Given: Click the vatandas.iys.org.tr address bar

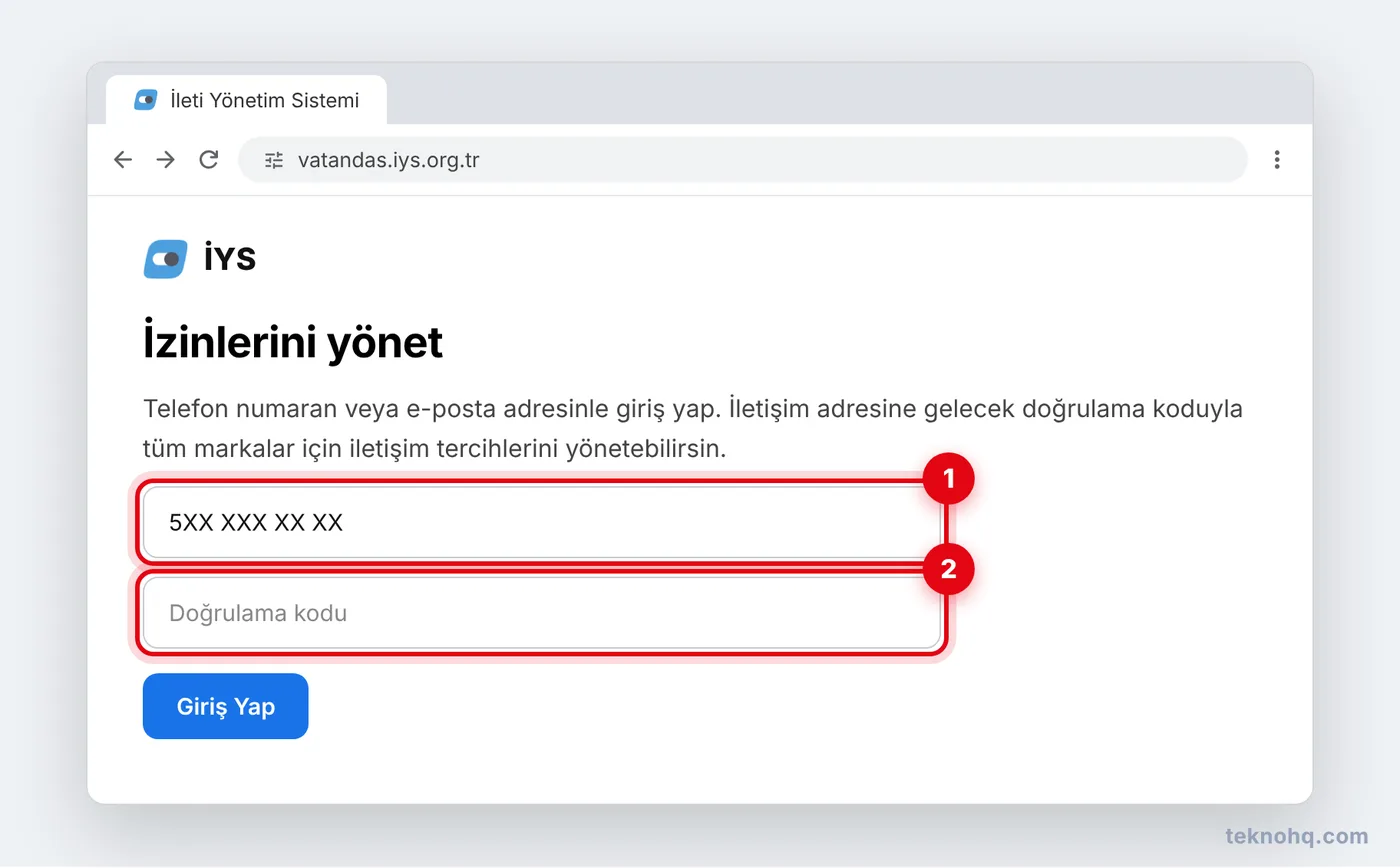Looking at the screenshot, I should point(743,160).
